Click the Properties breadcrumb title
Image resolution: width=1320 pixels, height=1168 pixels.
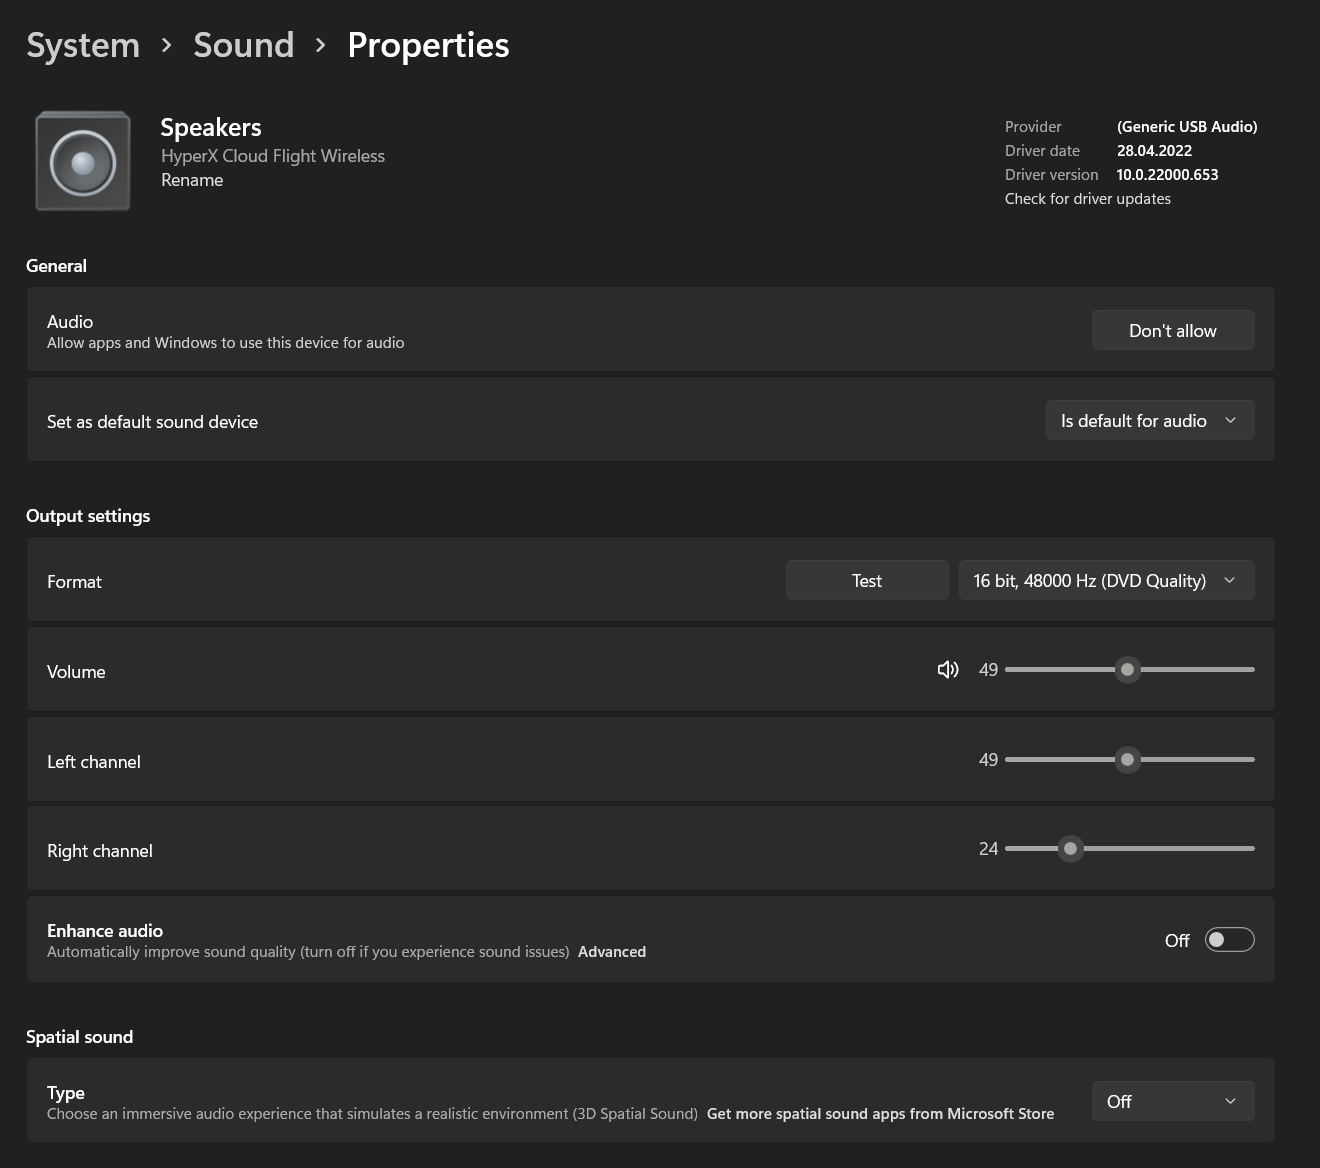pos(428,45)
